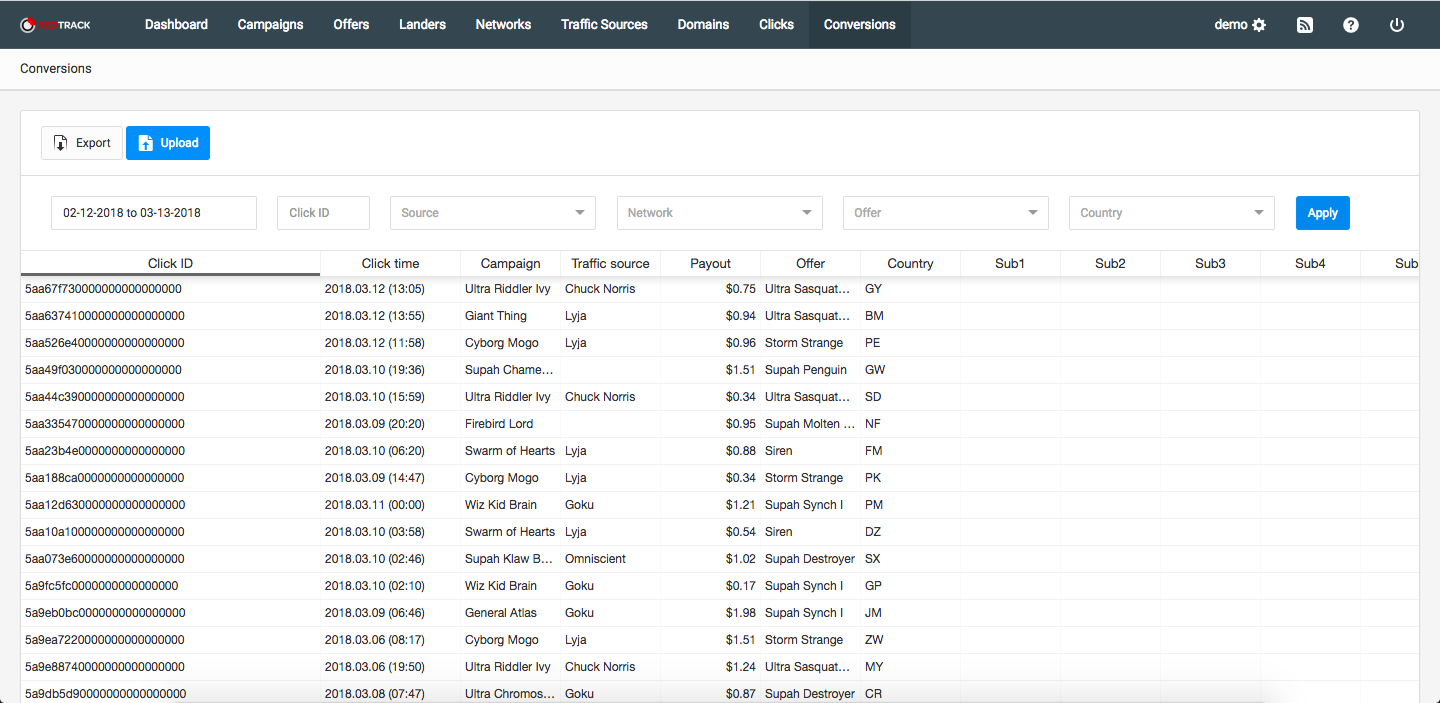This screenshot has height=703, width=1440.
Task: Expand the Offer dropdown filter
Action: pos(945,213)
